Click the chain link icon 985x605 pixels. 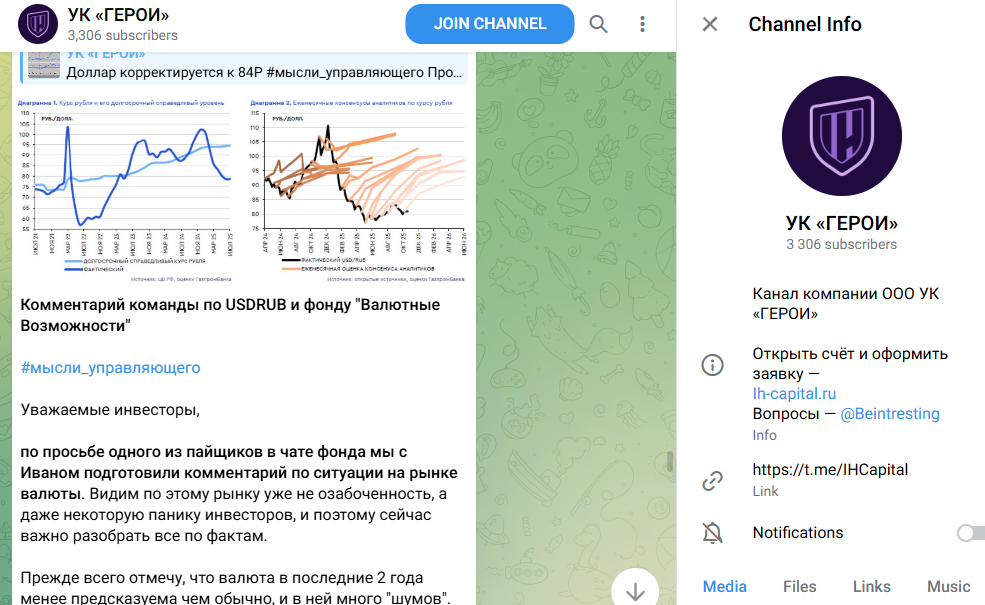(x=712, y=481)
